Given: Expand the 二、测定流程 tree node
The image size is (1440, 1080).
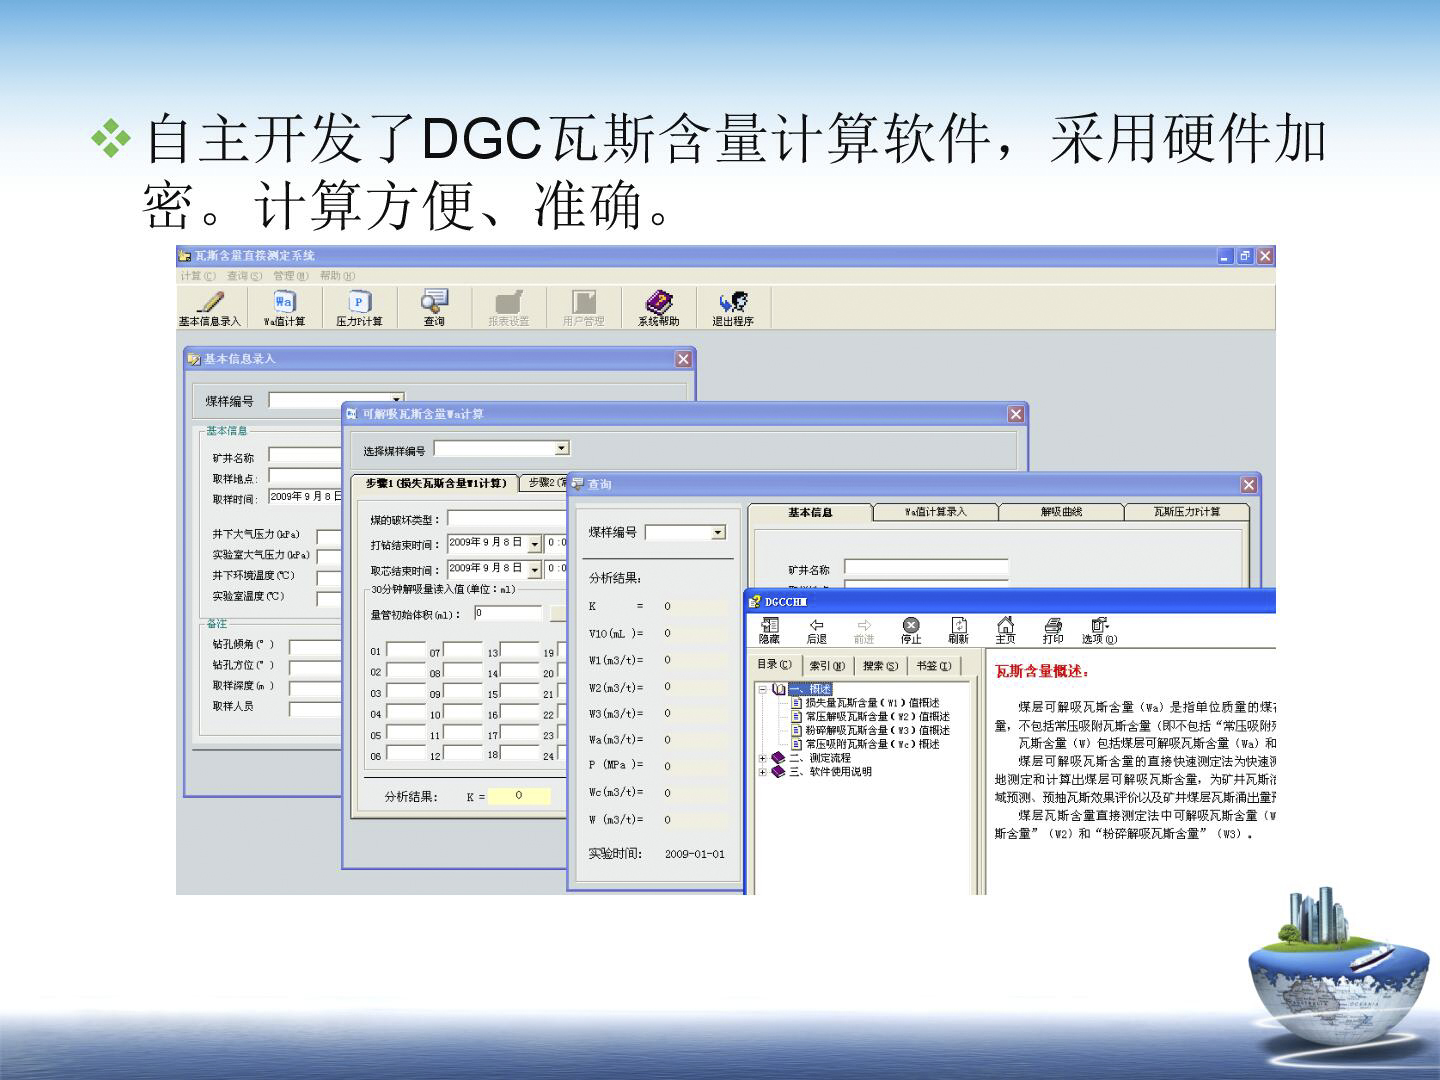Looking at the screenshot, I should (x=763, y=758).
